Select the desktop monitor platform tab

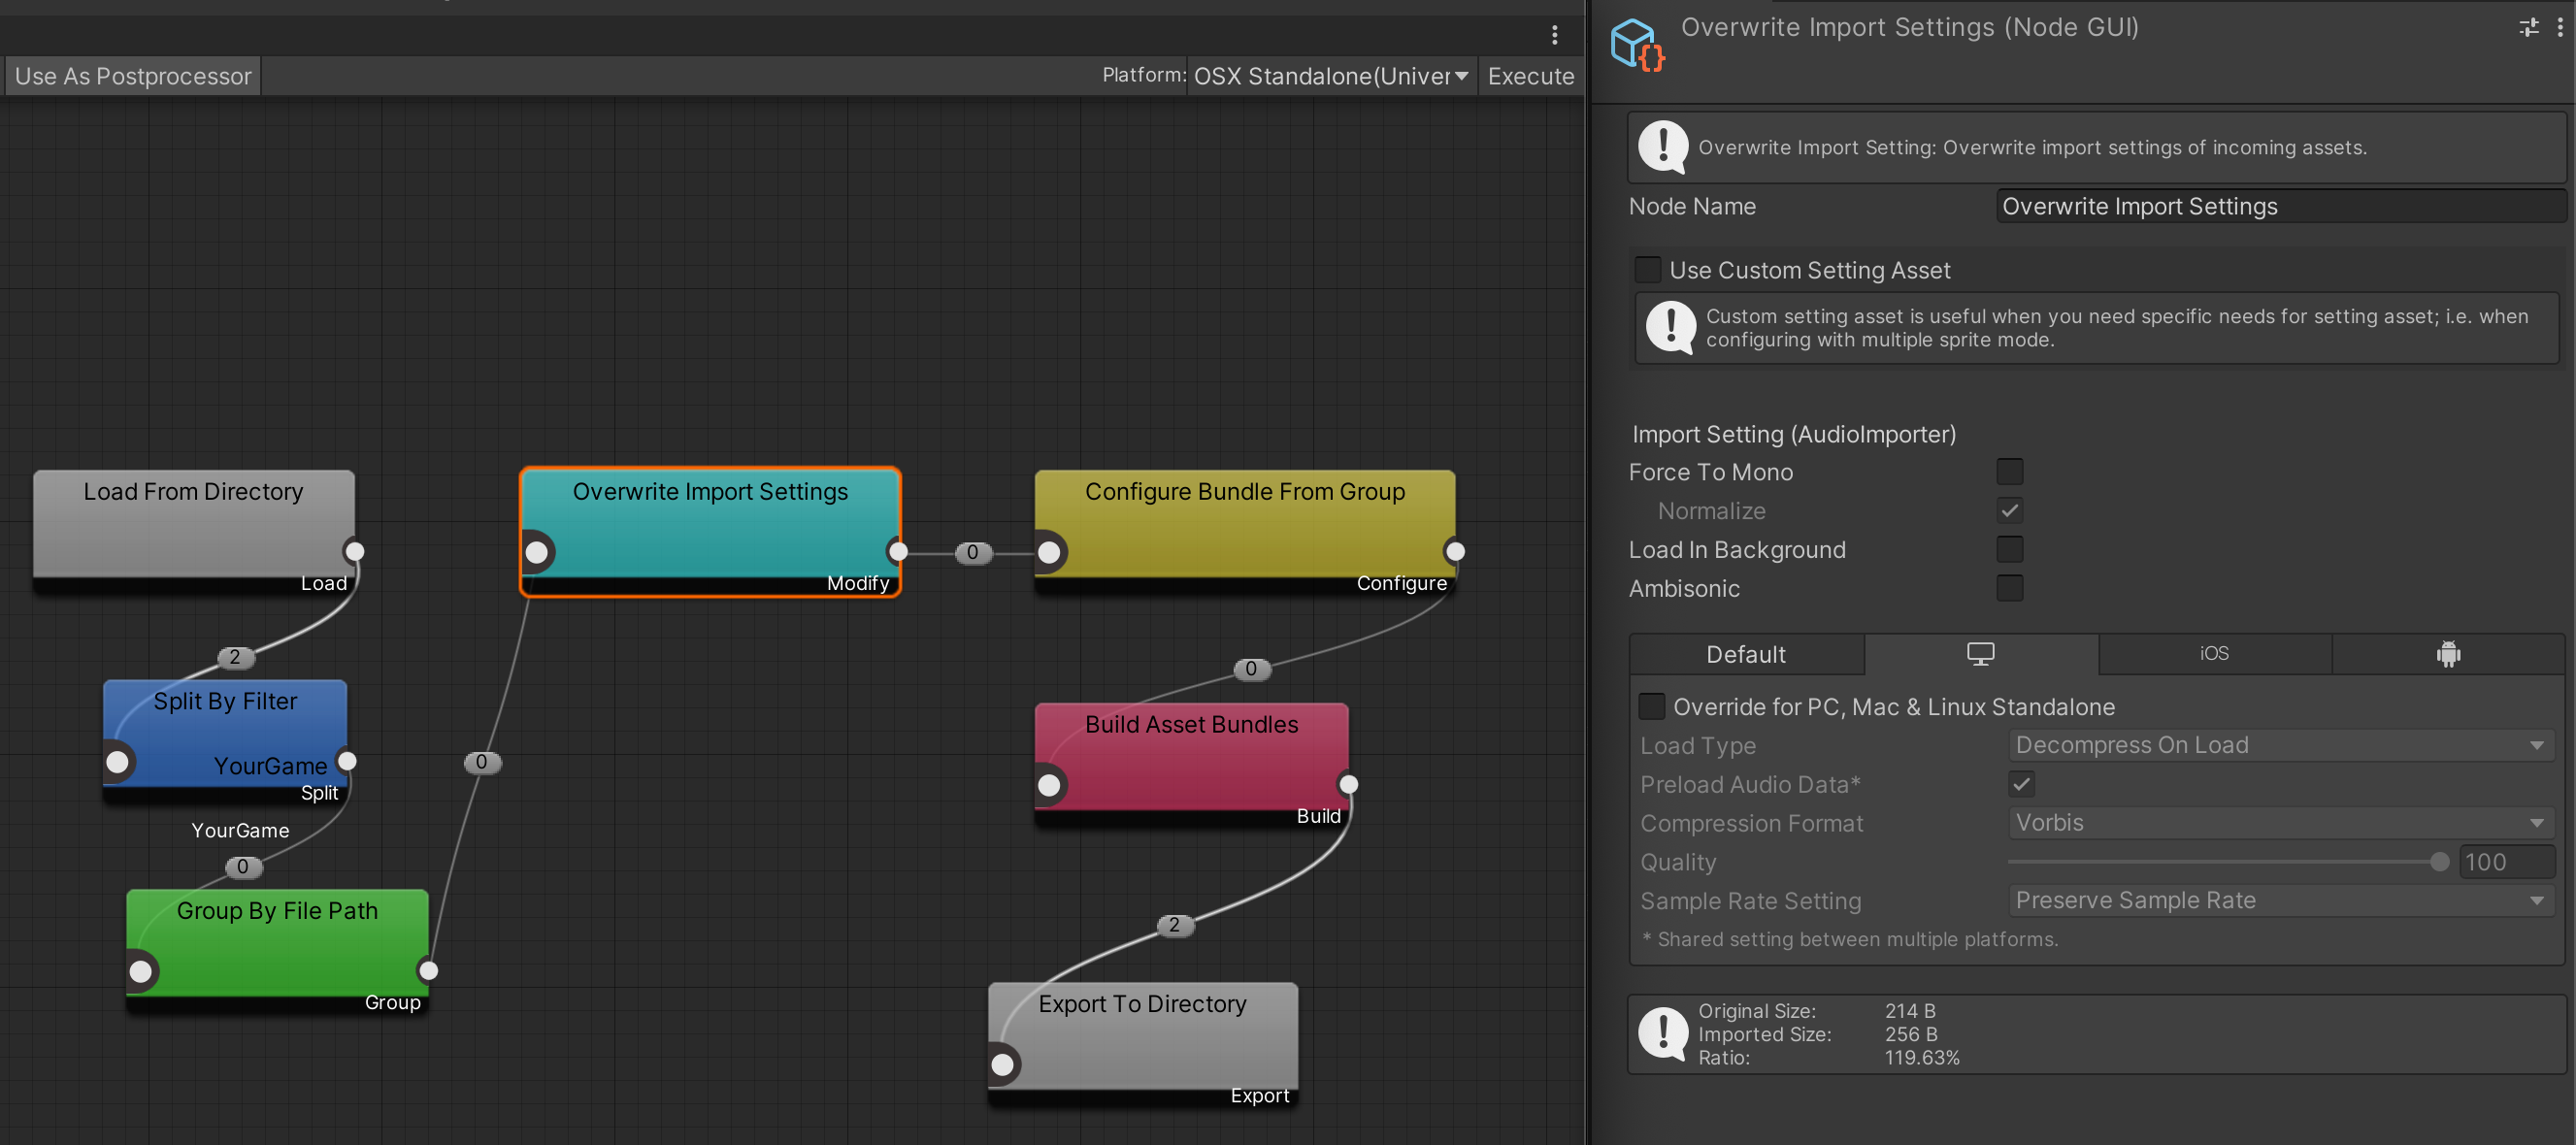[1980, 654]
